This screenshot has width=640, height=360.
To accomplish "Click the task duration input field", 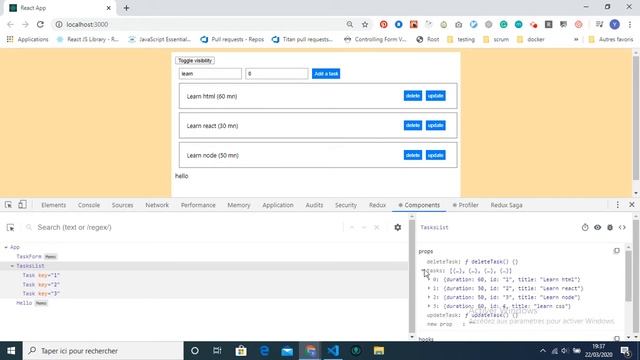I will pyautogui.click(x=277, y=73).
